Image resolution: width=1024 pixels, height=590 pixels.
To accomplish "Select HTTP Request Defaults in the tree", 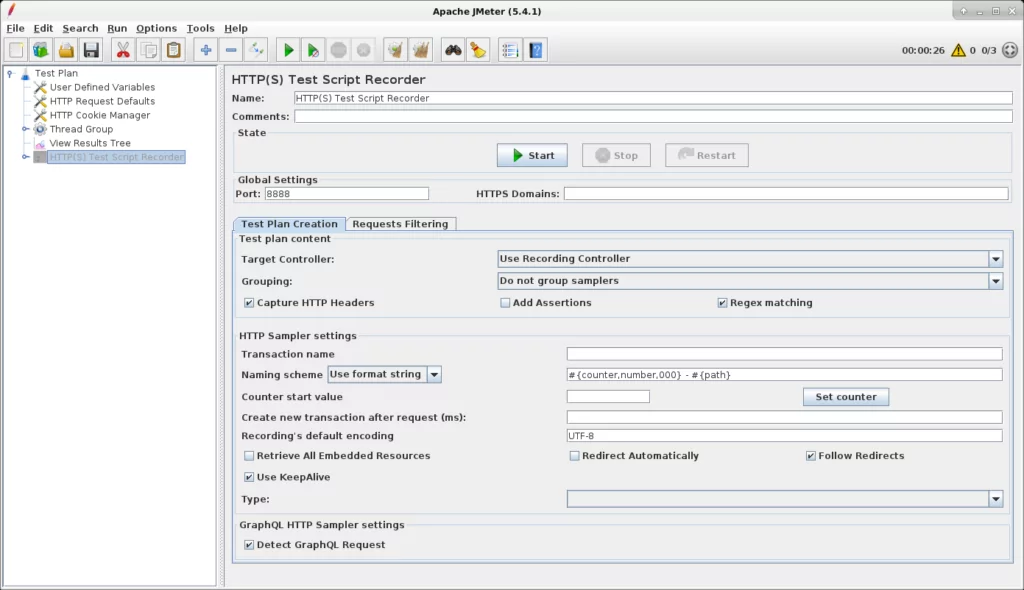I will (102, 101).
